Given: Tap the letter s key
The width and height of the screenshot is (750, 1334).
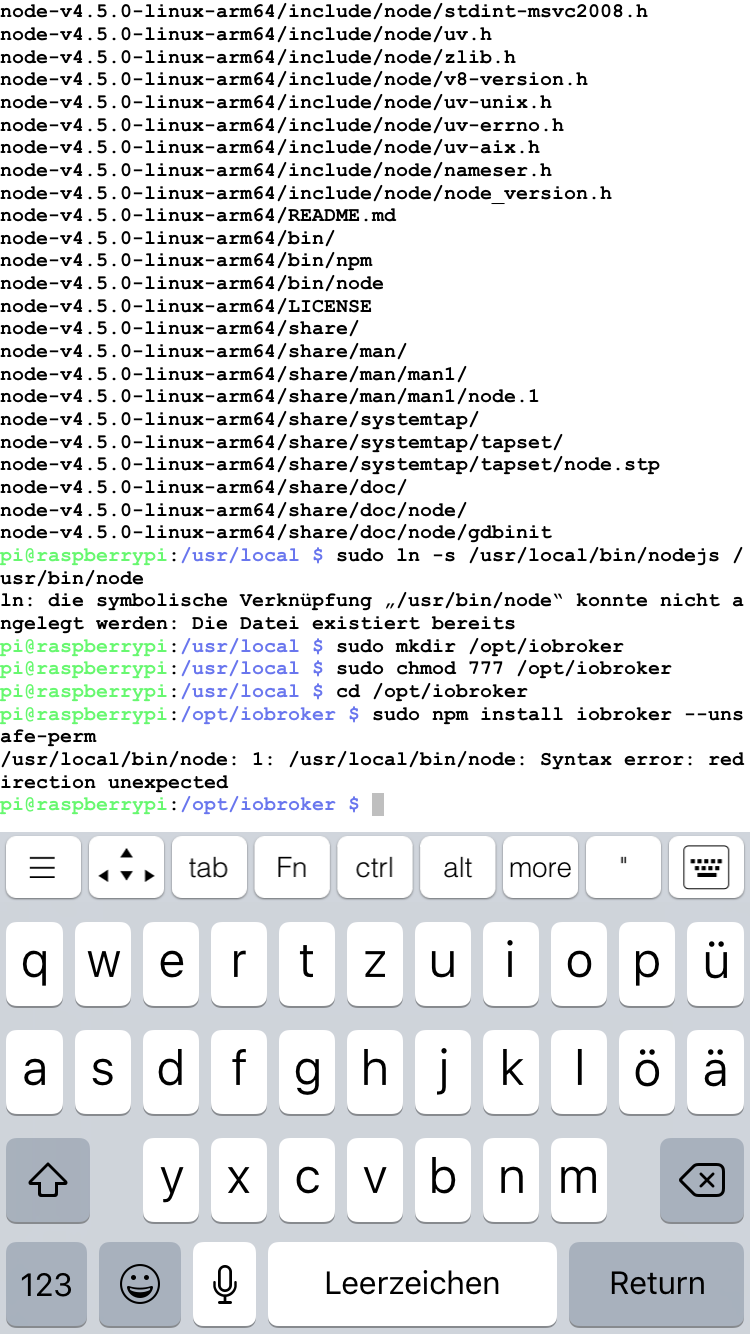Looking at the screenshot, I should [103, 1072].
